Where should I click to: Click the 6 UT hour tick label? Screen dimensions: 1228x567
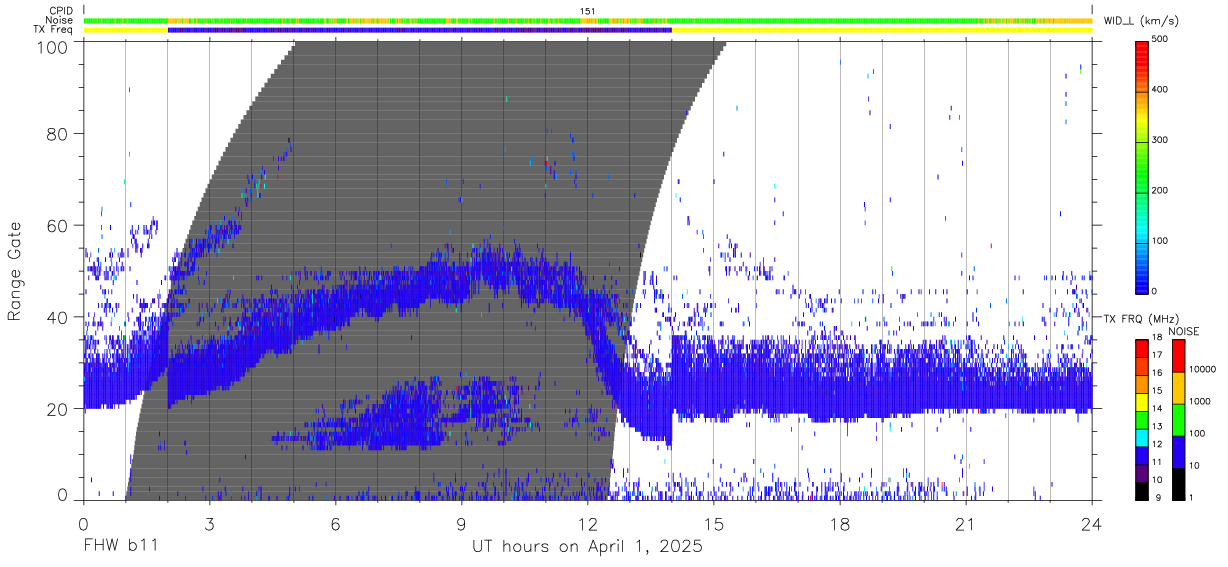335,523
